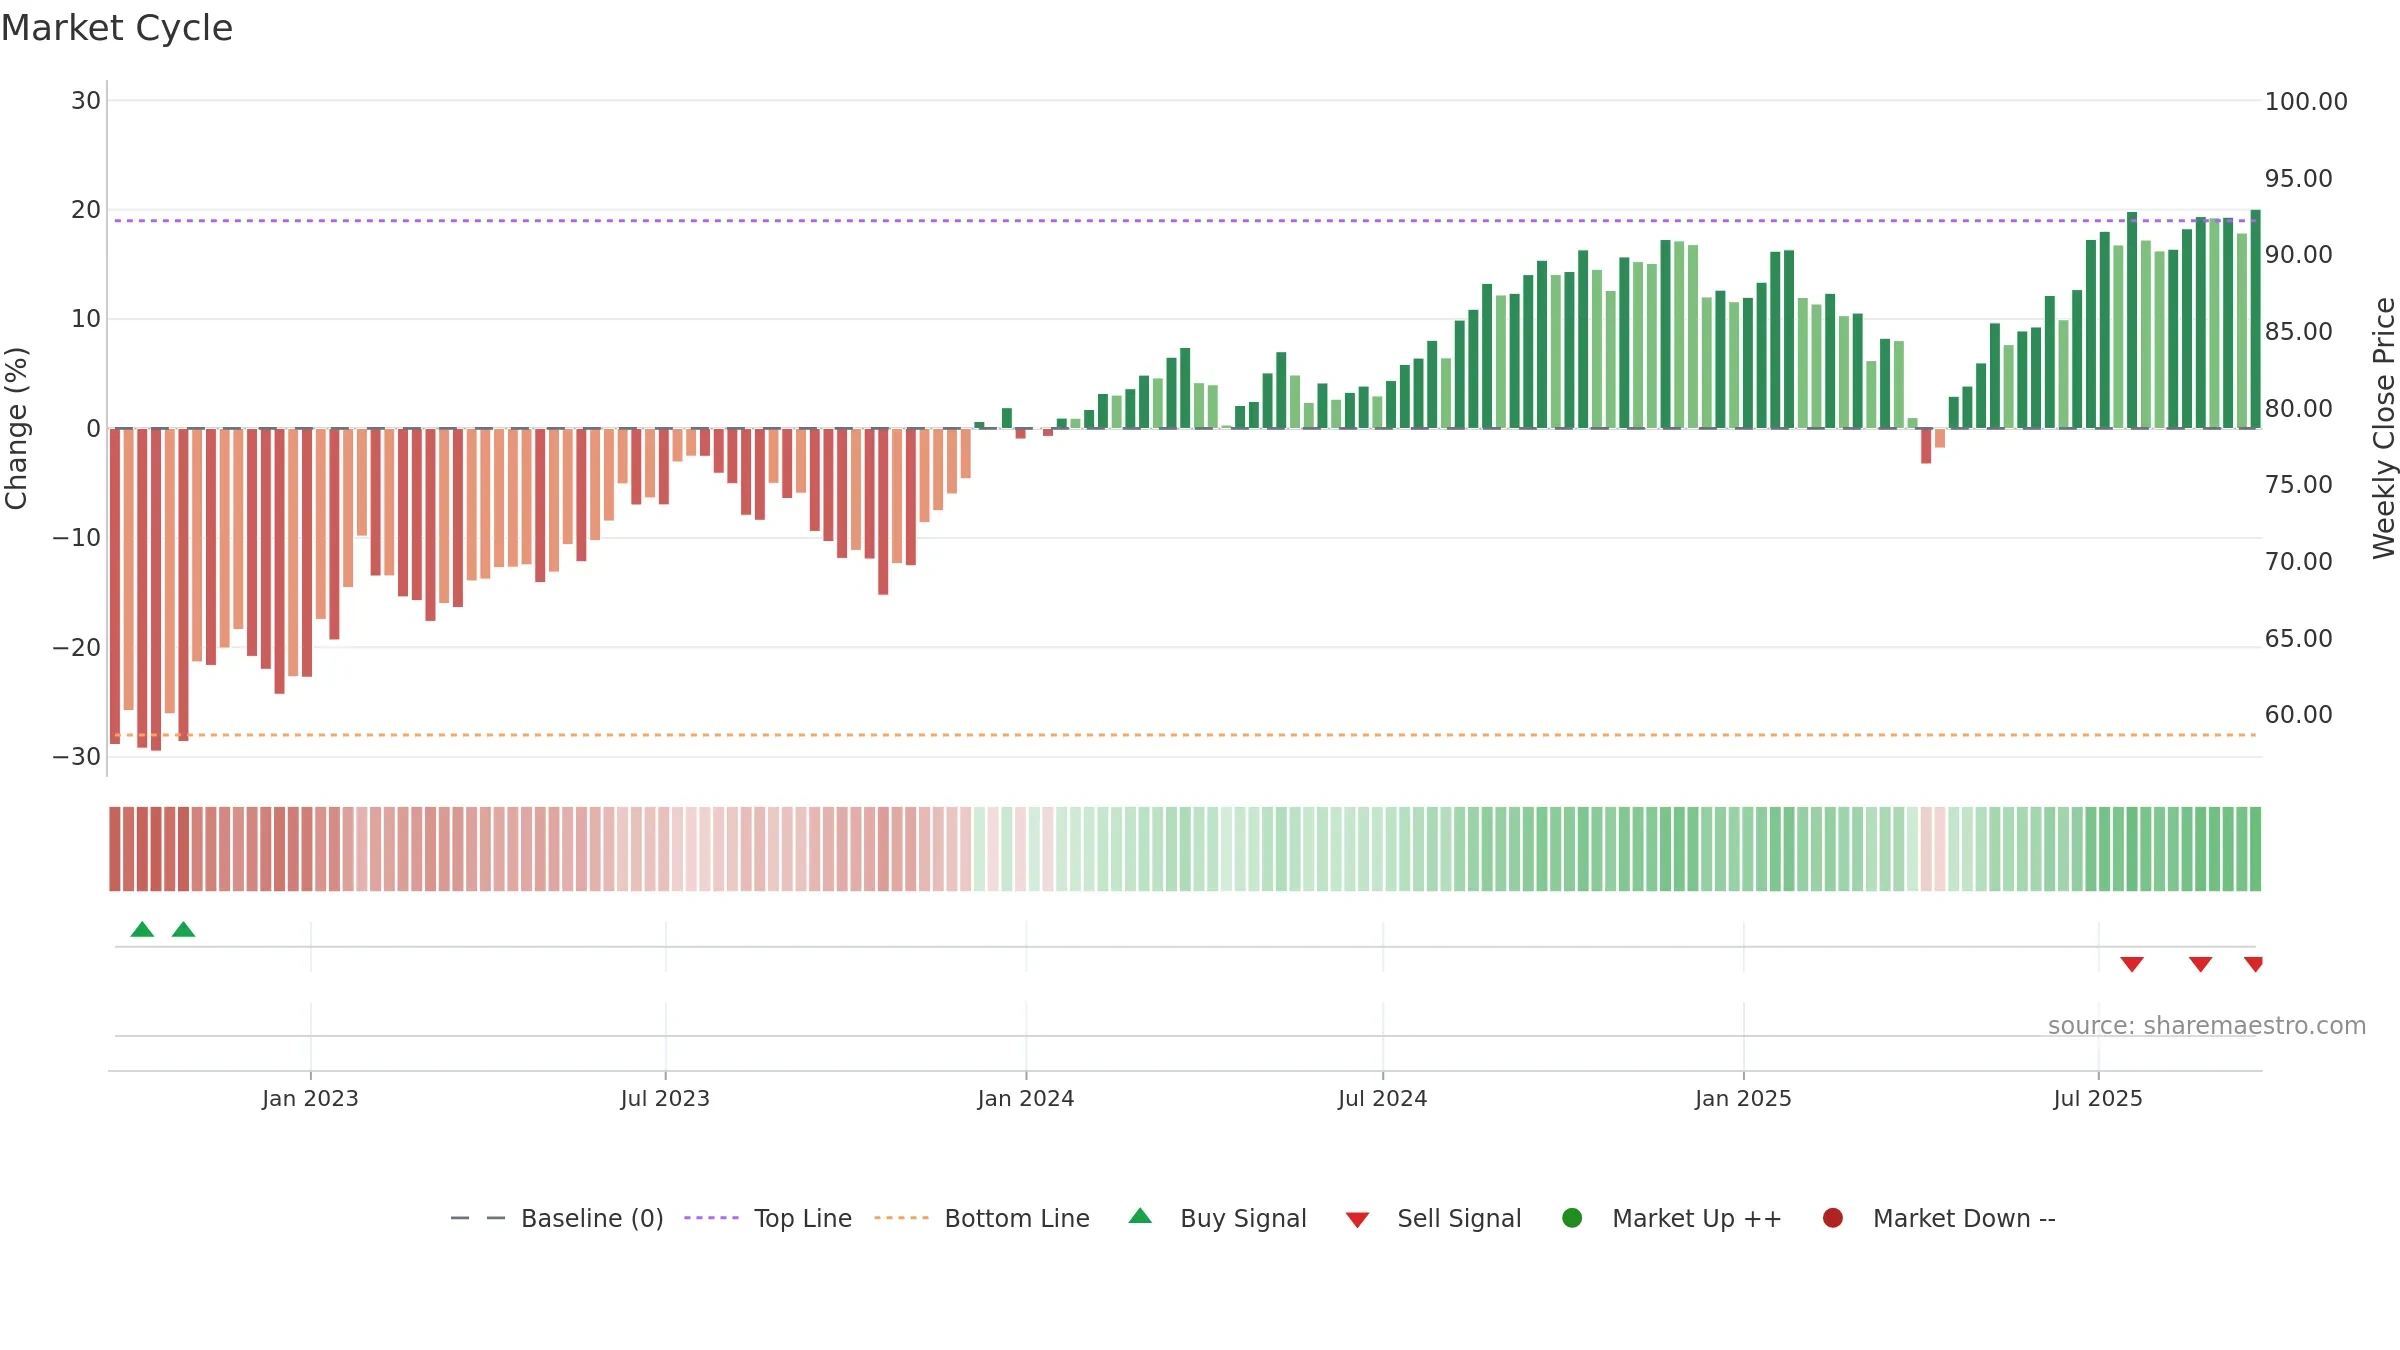Viewport: 2400px width, 1350px height.
Task: Click the Jan 2023 axis label
Action: click(310, 1098)
